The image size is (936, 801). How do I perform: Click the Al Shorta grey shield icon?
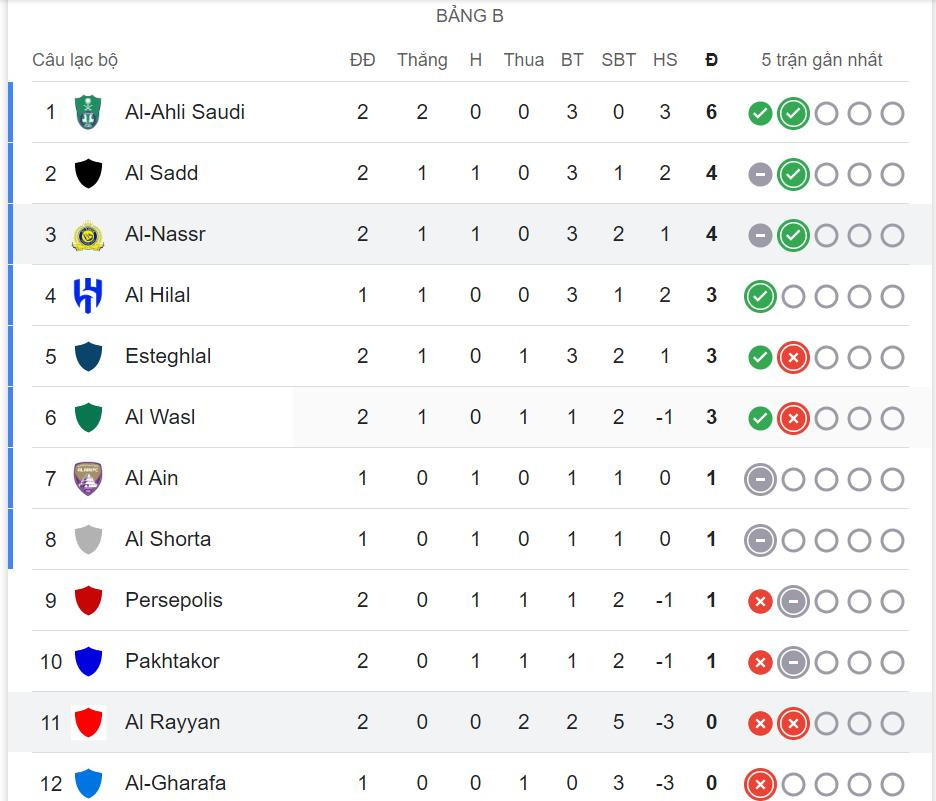89,540
